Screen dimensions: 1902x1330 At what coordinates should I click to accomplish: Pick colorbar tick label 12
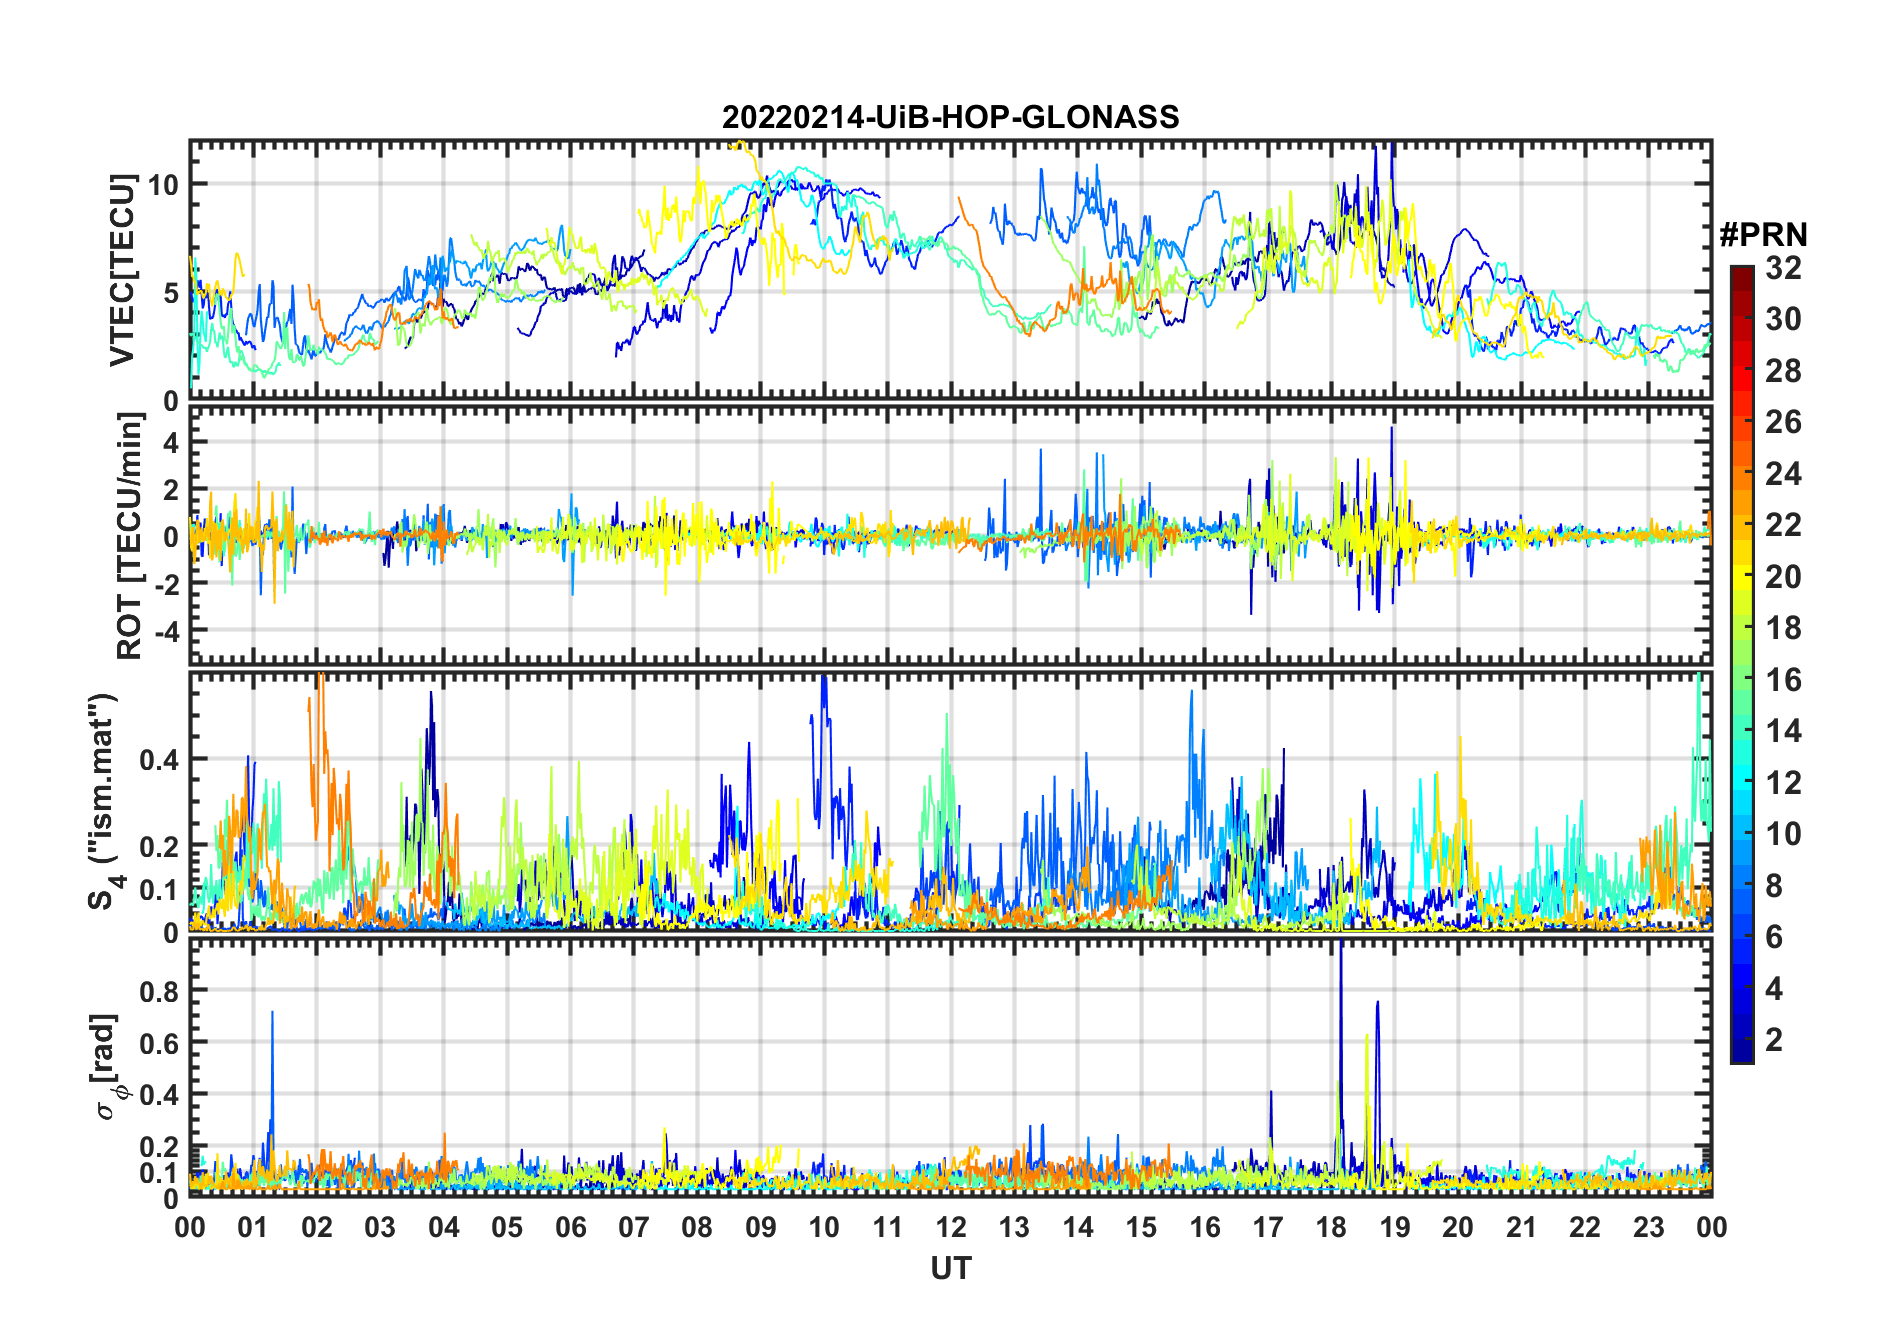click(x=1783, y=783)
